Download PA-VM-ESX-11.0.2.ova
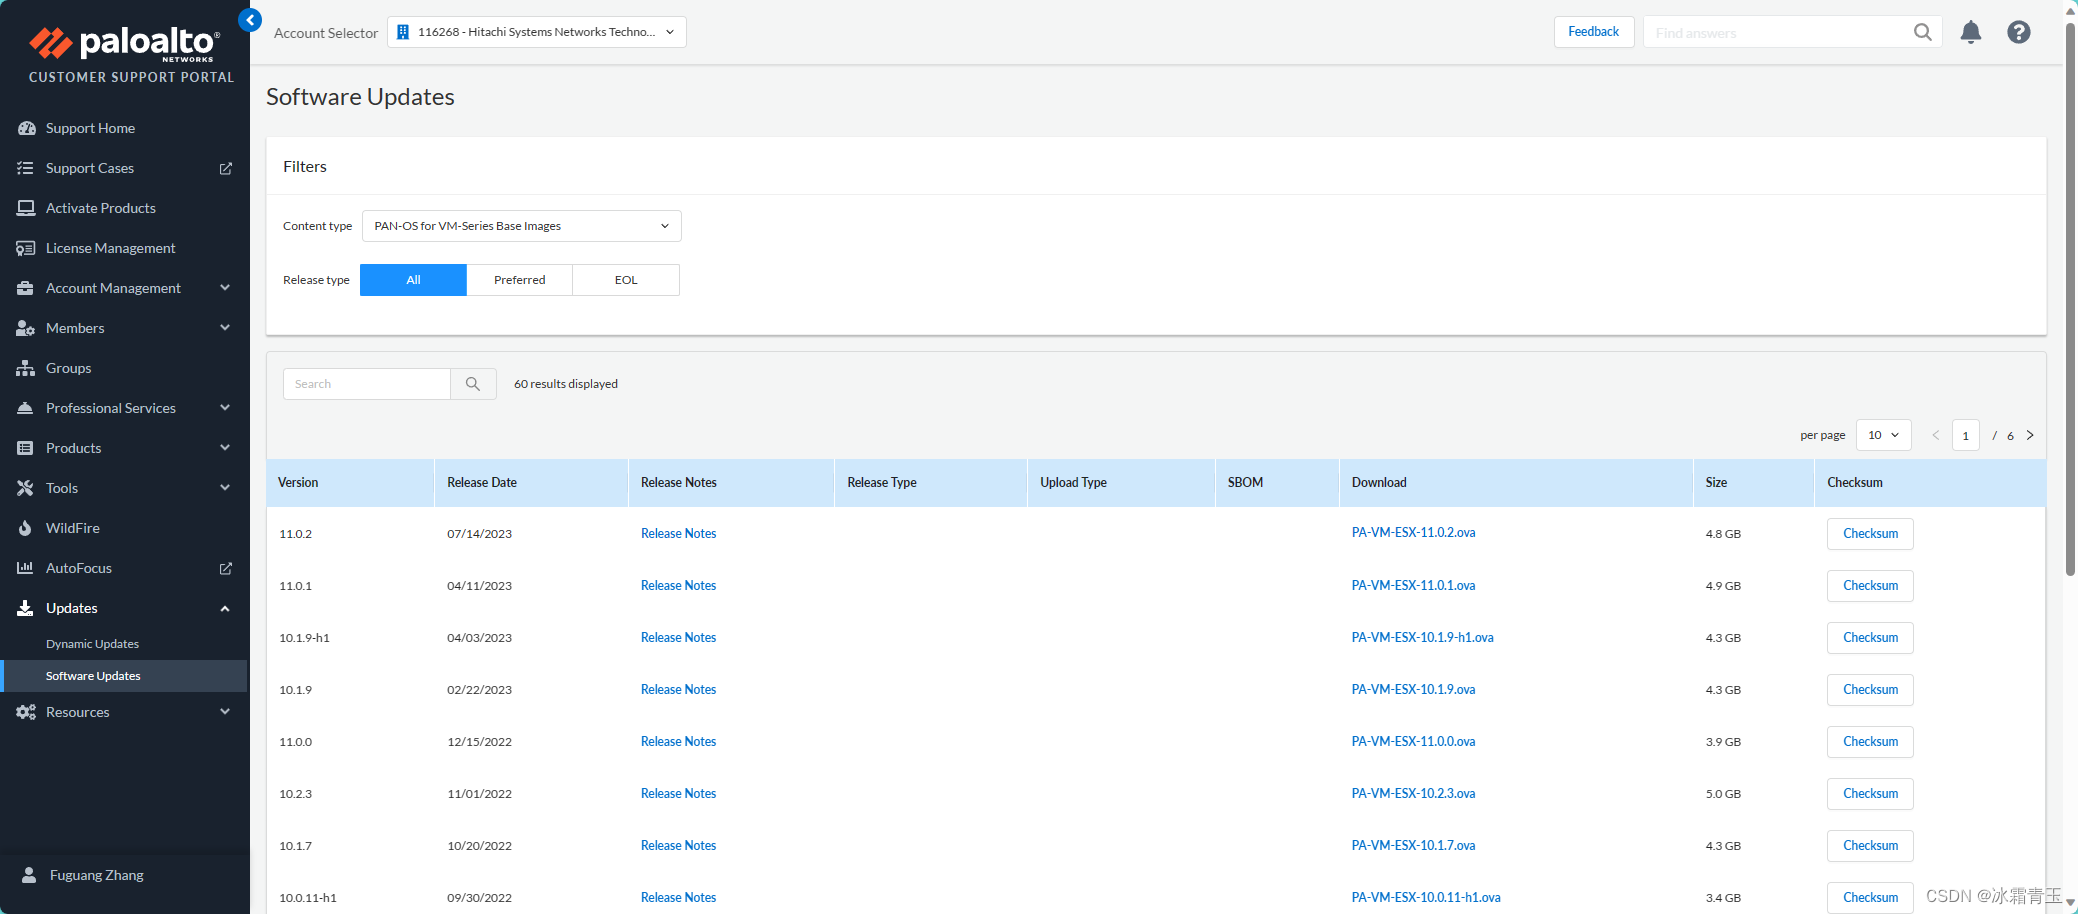Image resolution: width=2078 pixels, height=914 pixels. [x=1413, y=532]
